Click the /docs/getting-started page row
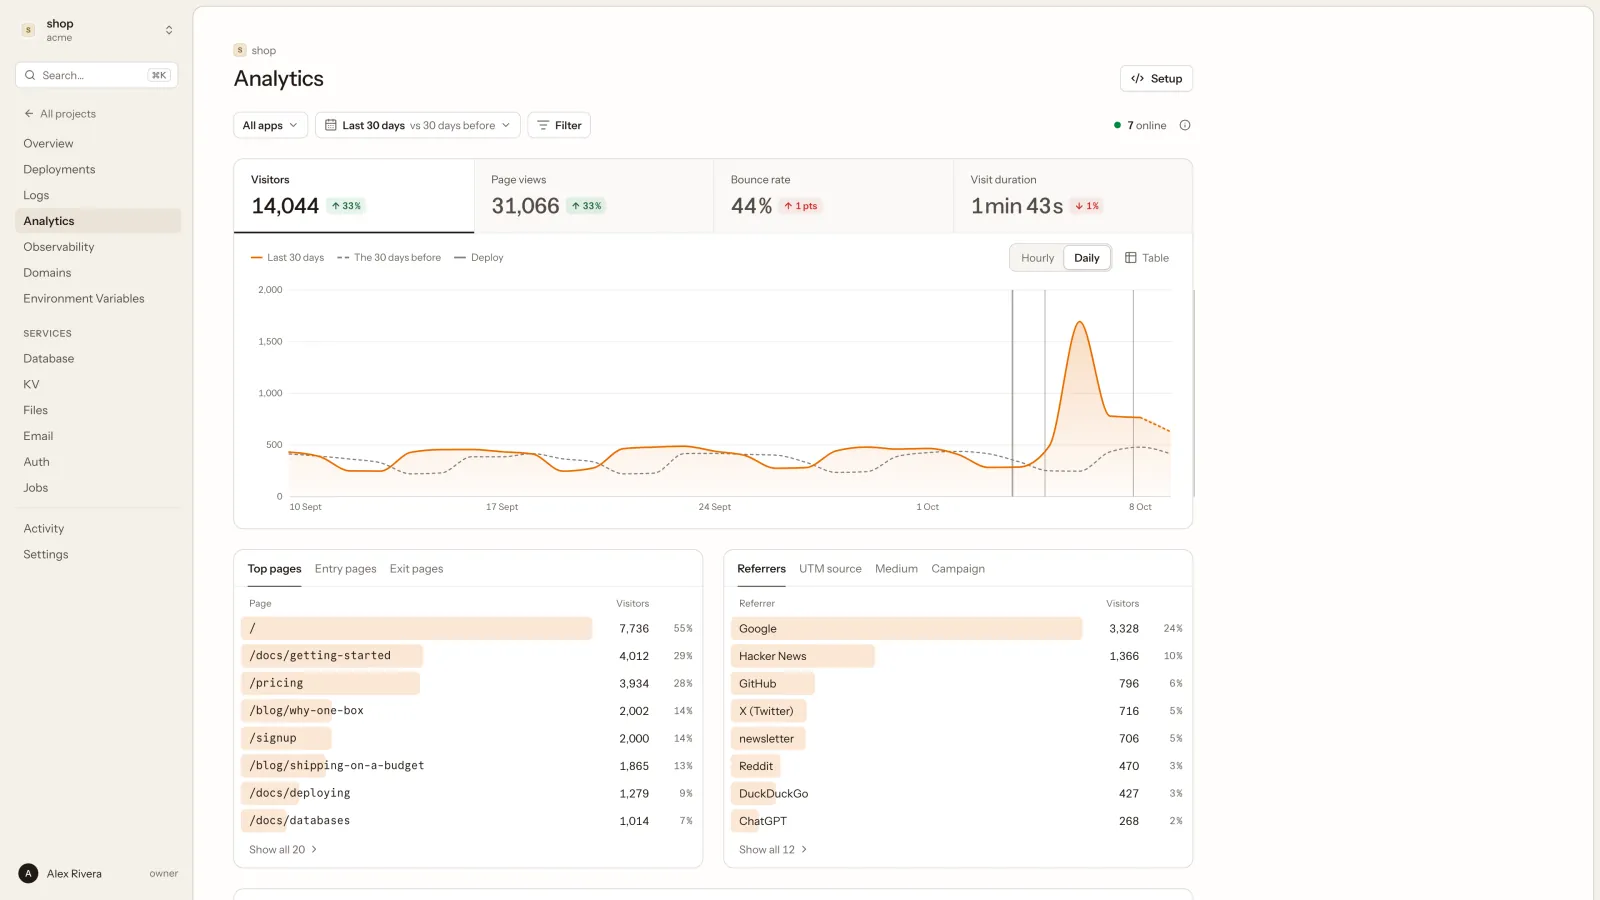1600x900 pixels. click(470, 656)
